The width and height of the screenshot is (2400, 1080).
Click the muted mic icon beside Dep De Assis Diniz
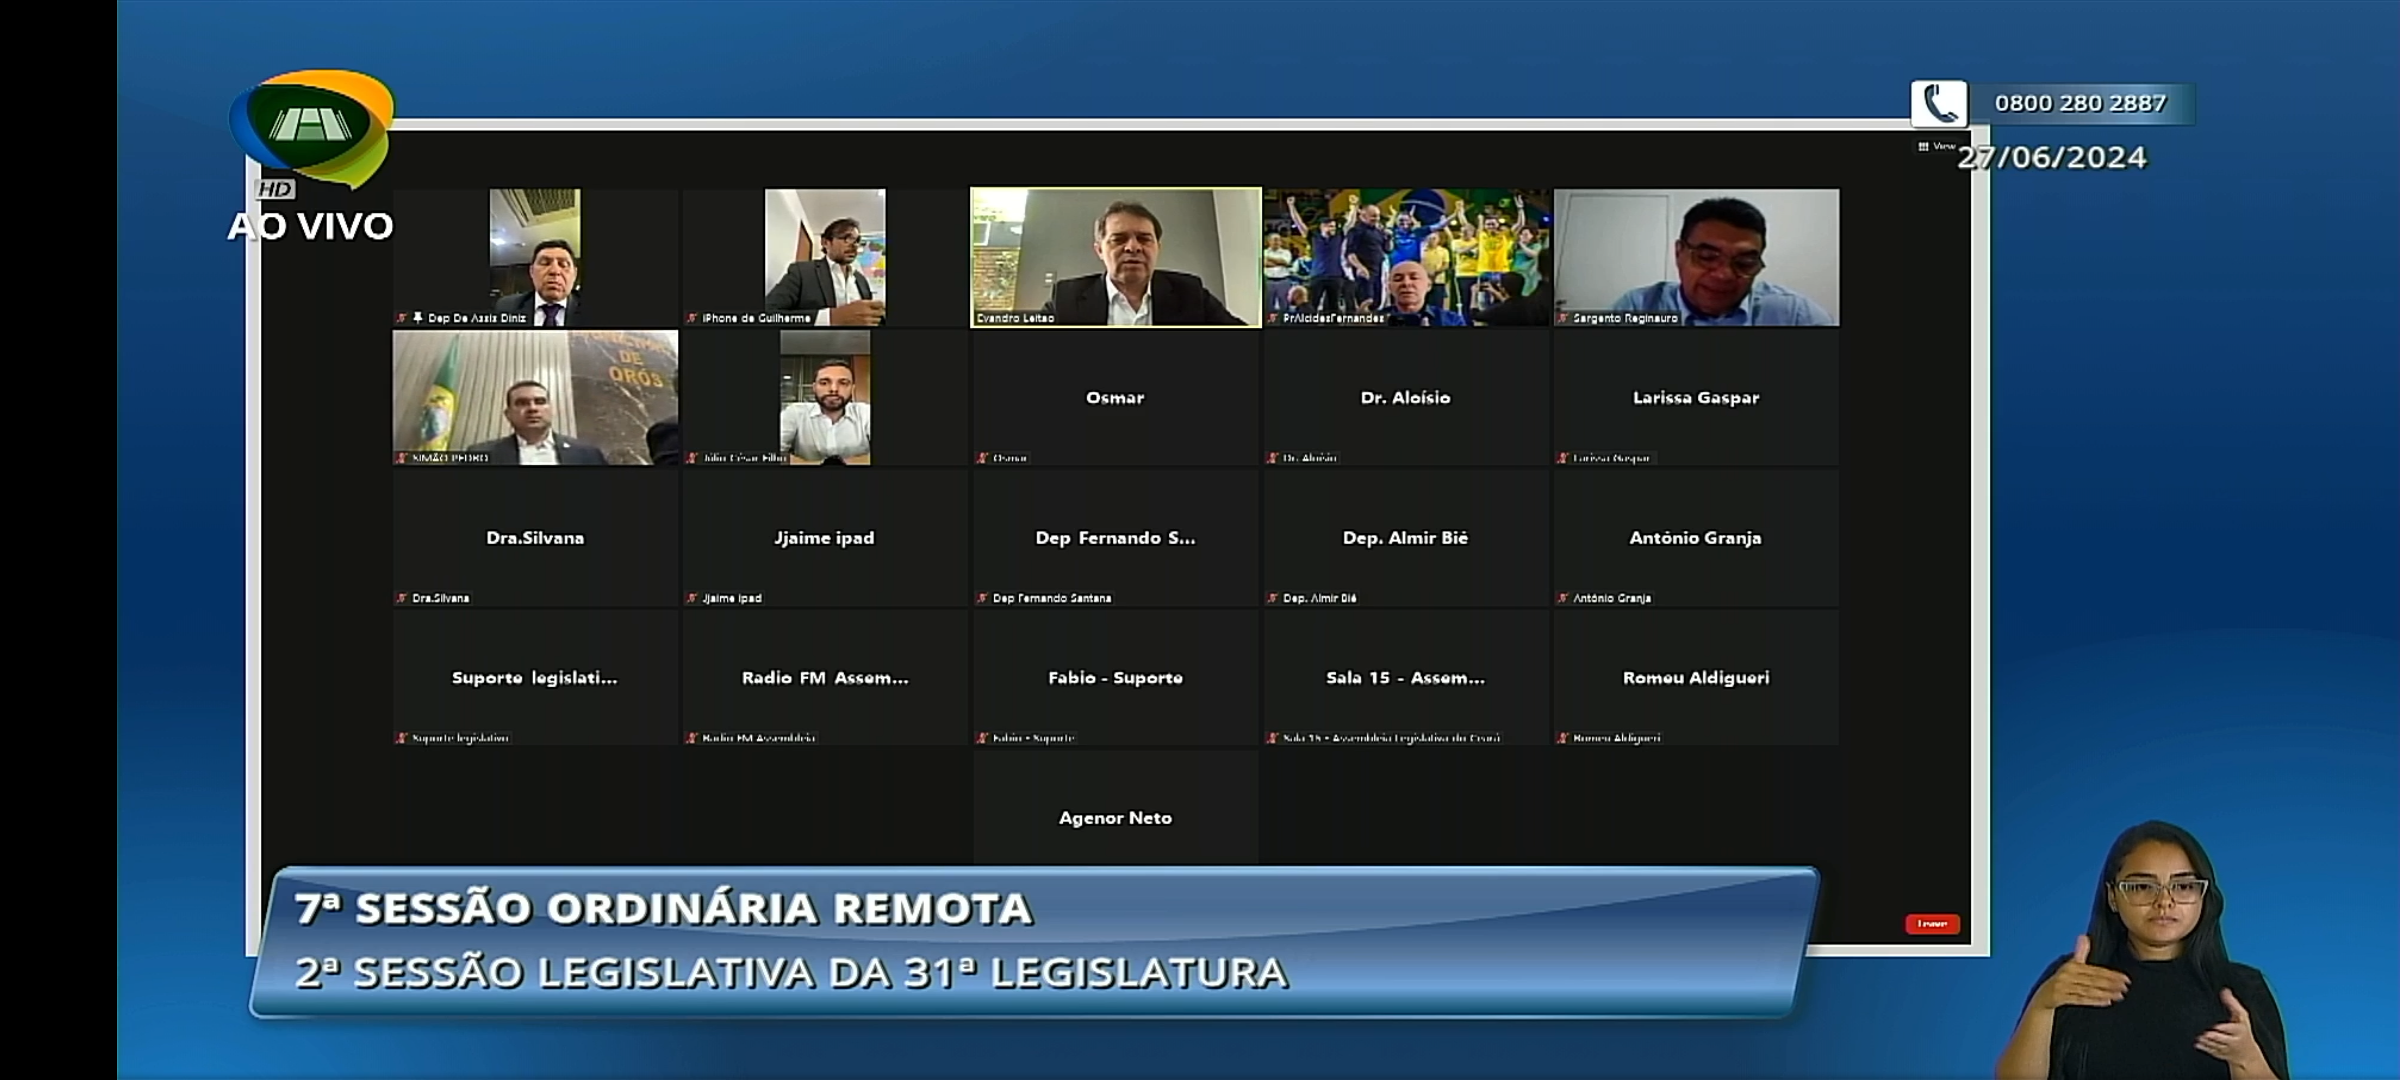tap(402, 318)
